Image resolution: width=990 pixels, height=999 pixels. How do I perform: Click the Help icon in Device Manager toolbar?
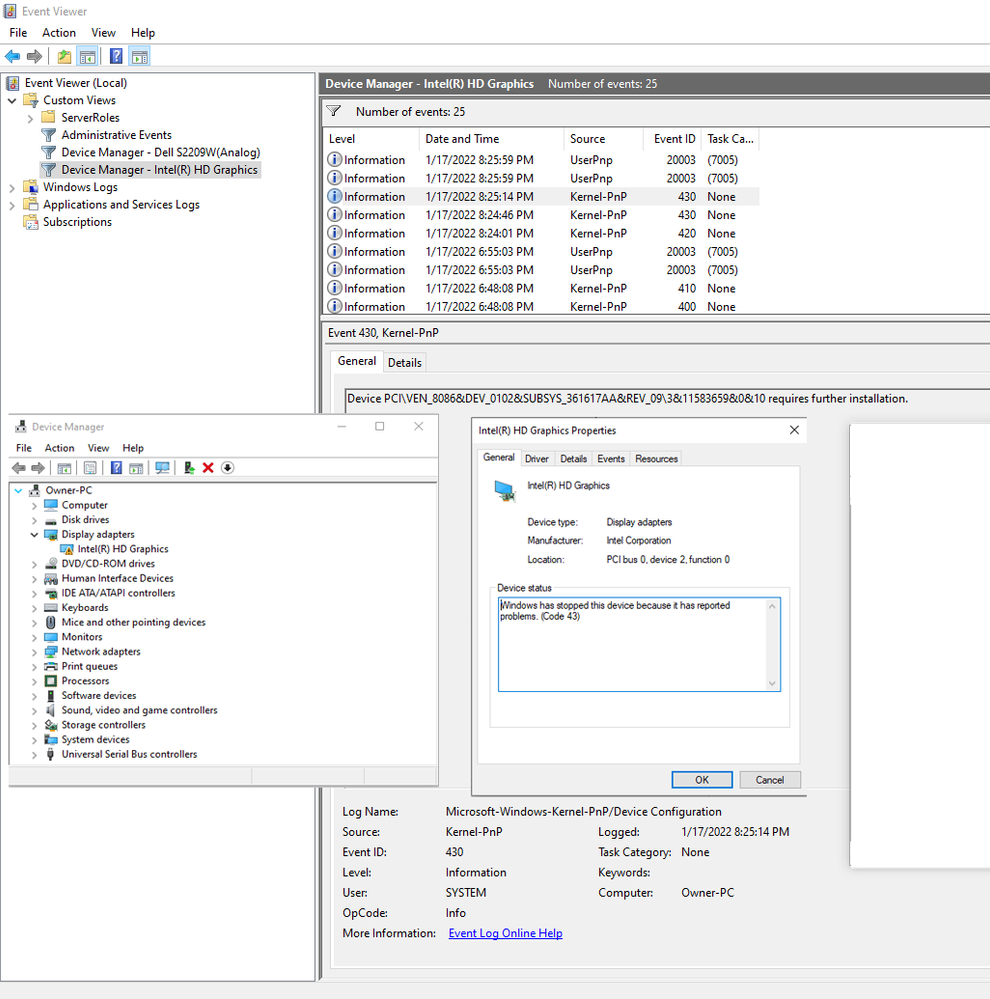coord(116,468)
